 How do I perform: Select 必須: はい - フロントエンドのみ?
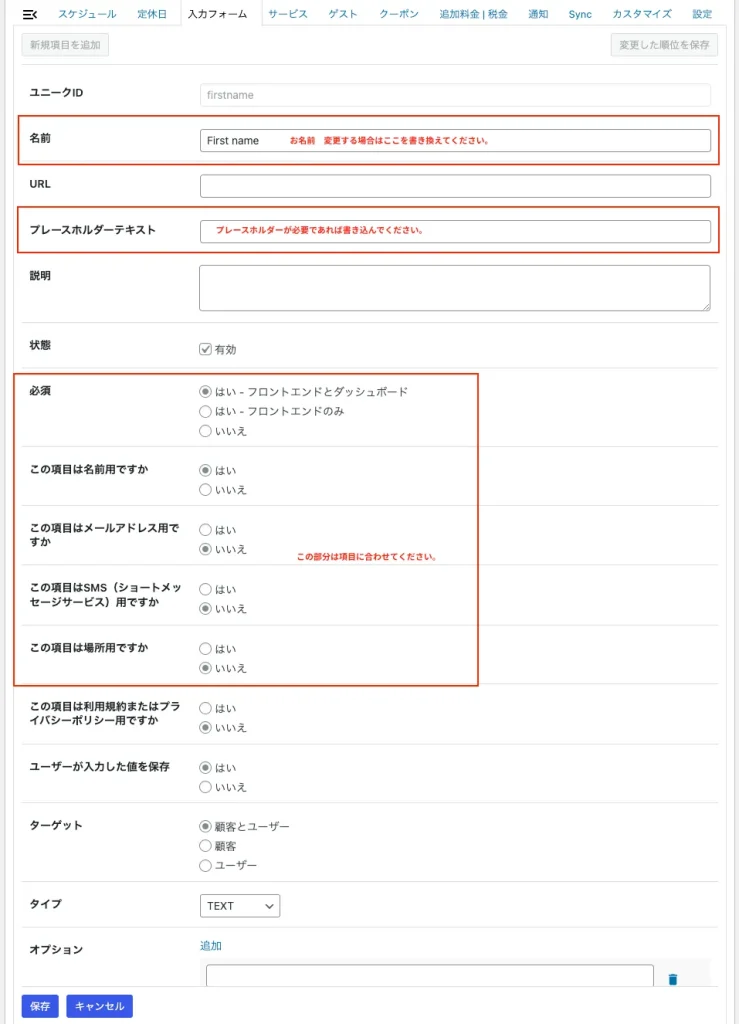tap(205, 411)
